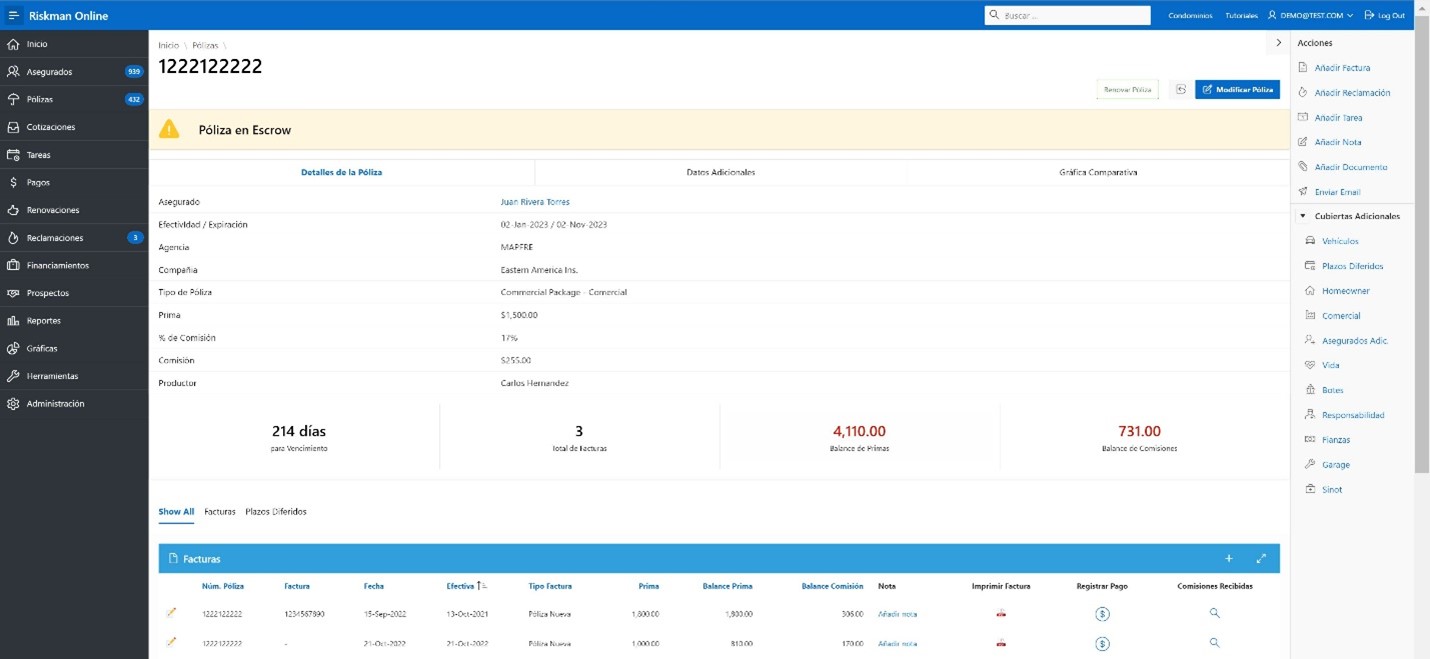The image size is (1430, 659).
Task: Collapse the Cubiertas Adicionales section
Action: pyautogui.click(x=1303, y=216)
